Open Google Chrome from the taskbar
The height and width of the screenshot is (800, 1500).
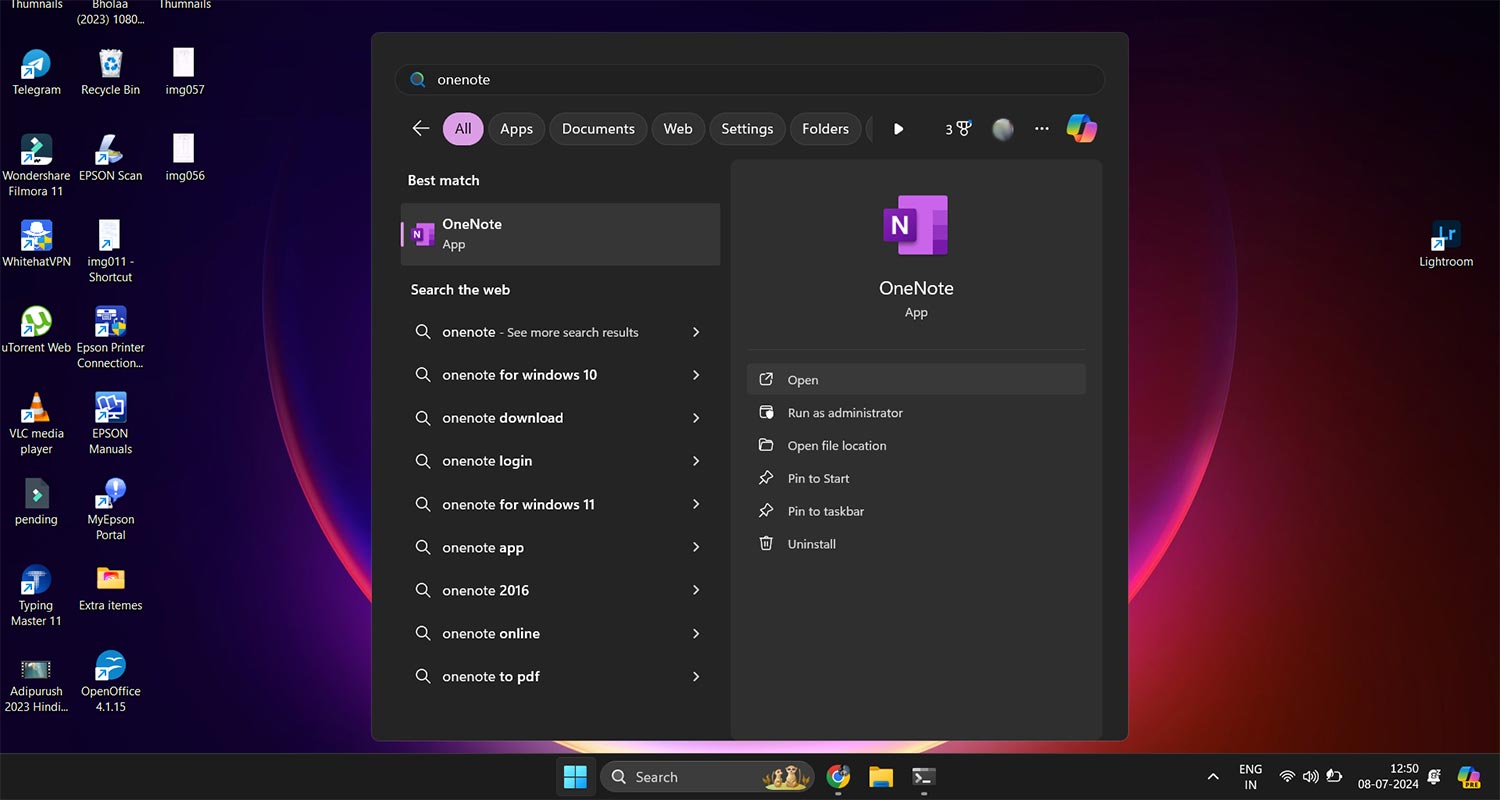point(838,777)
